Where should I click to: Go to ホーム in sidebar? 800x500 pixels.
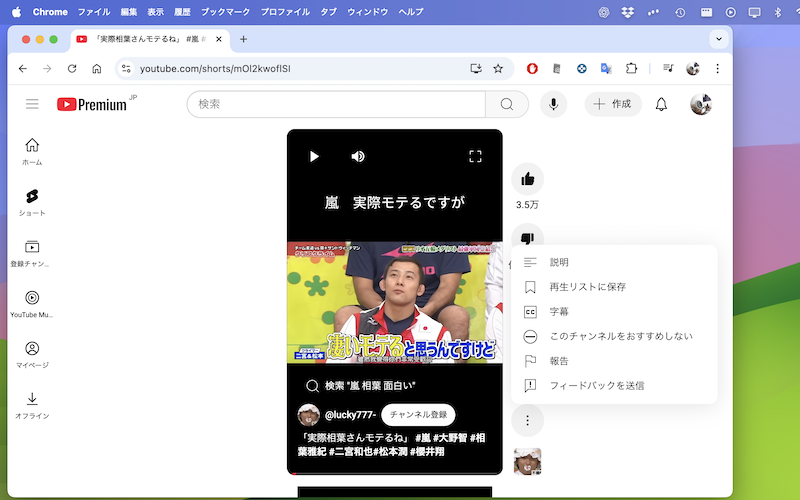(x=32, y=152)
